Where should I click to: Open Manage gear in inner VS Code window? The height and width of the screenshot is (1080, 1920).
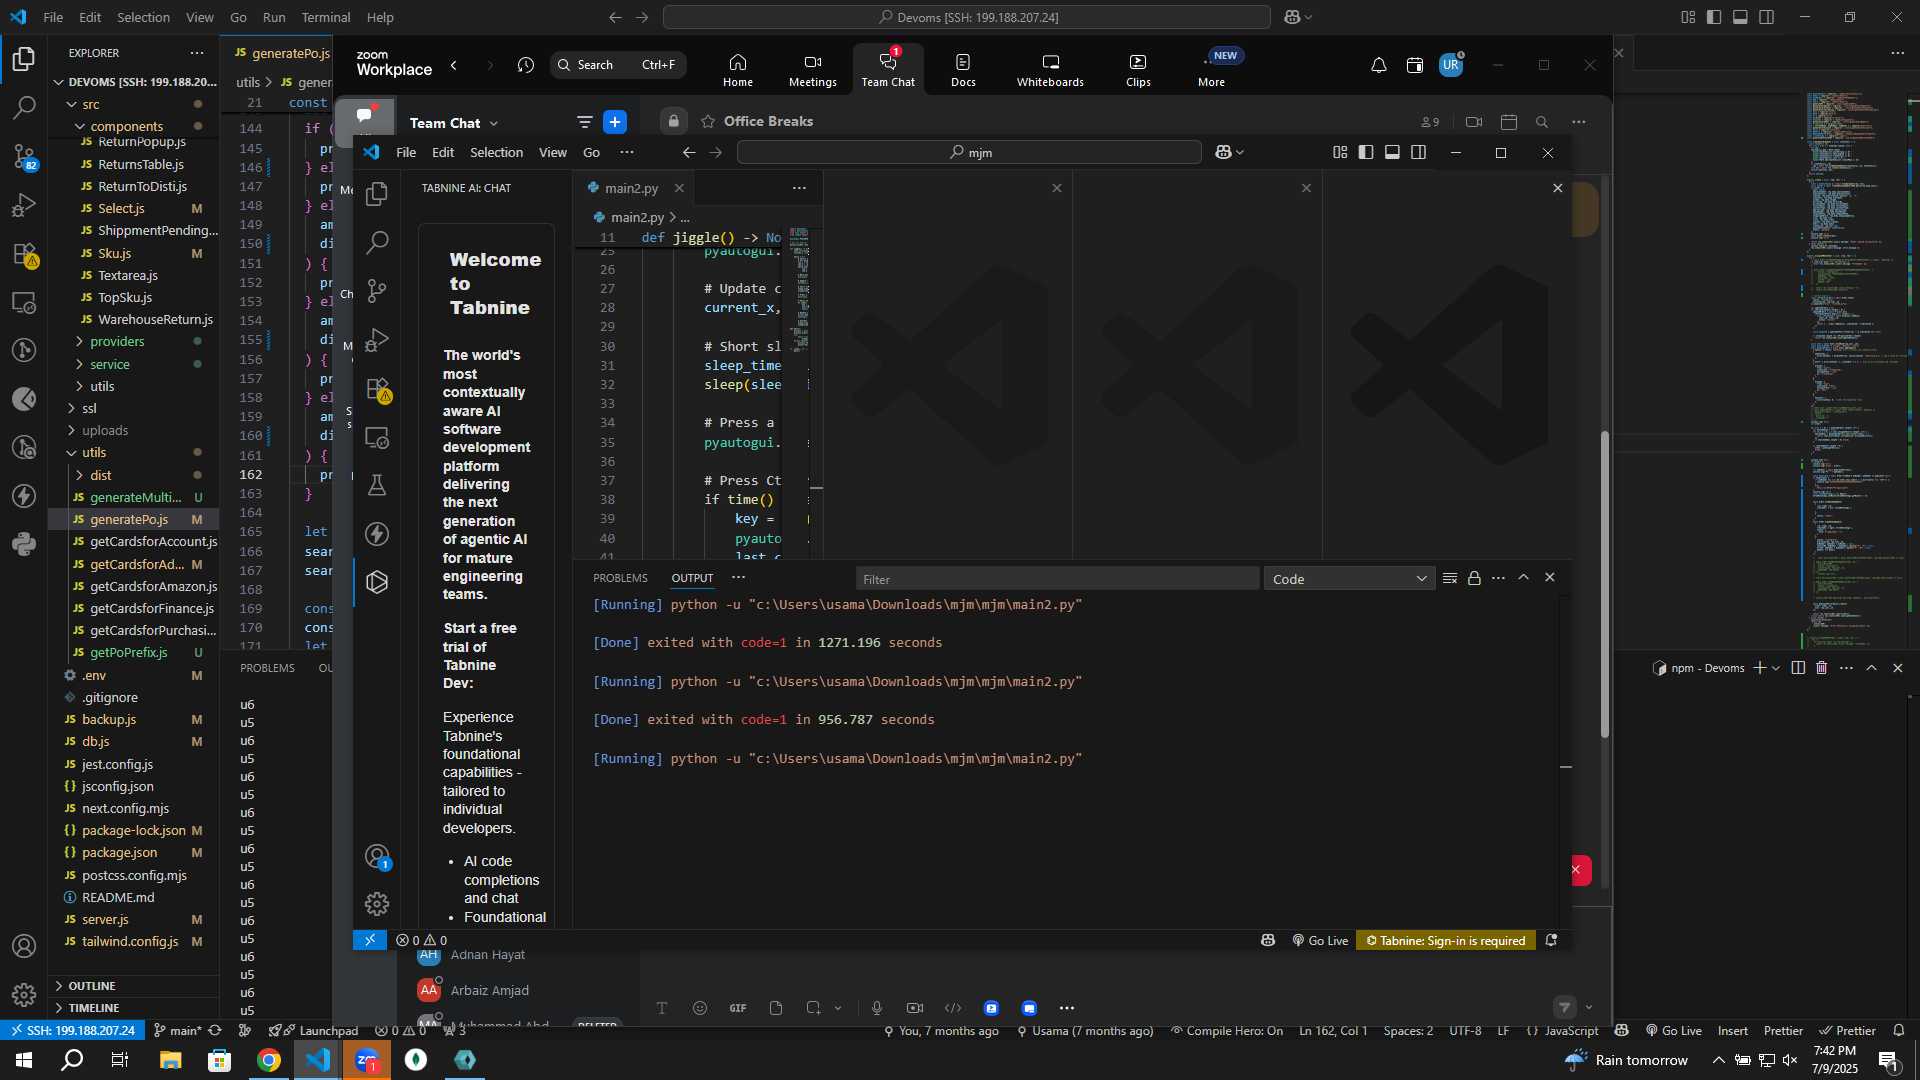(x=377, y=904)
